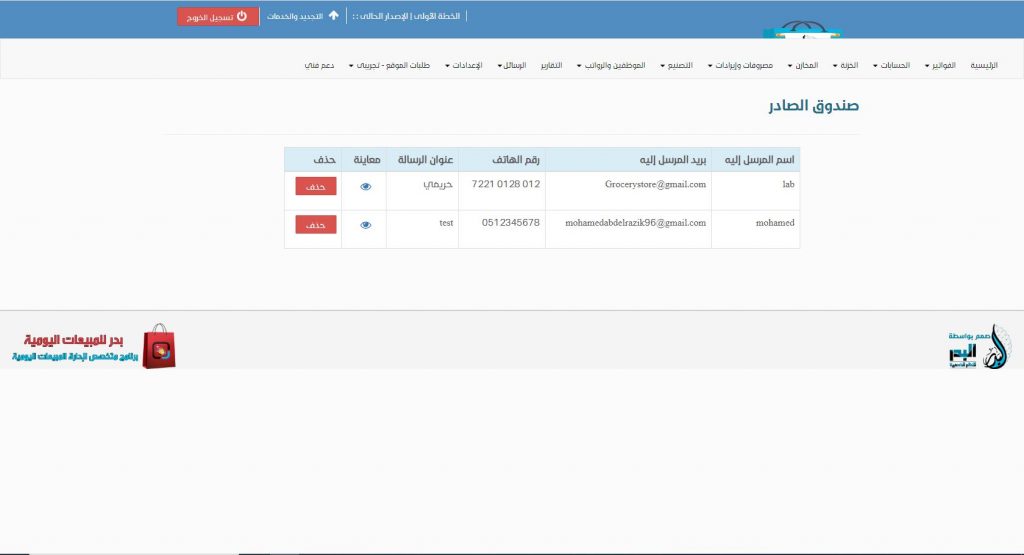Go to الرئيسية home page
This screenshot has height=555, width=1024.
984,65
